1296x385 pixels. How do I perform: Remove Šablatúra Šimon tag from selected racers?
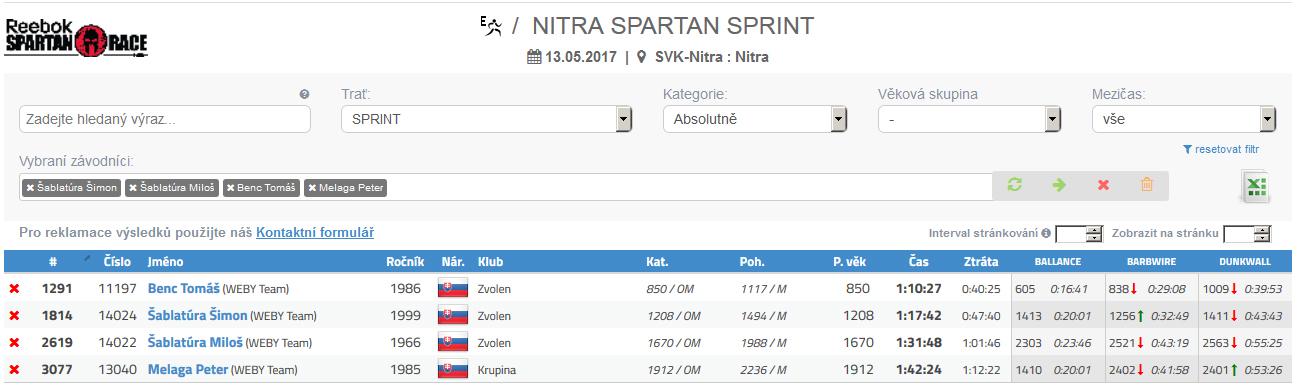(30, 188)
